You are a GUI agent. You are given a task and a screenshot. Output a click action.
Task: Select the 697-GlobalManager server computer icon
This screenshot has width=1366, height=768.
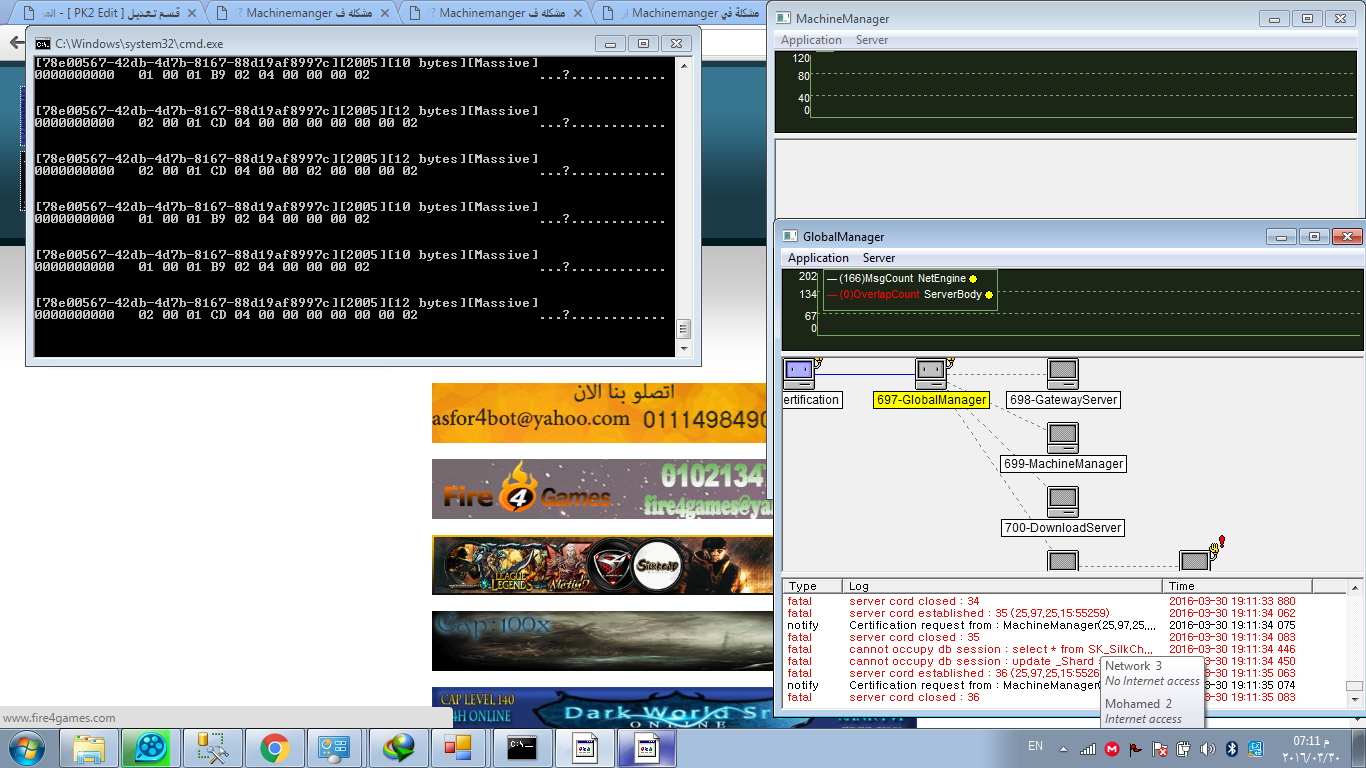click(x=931, y=374)
